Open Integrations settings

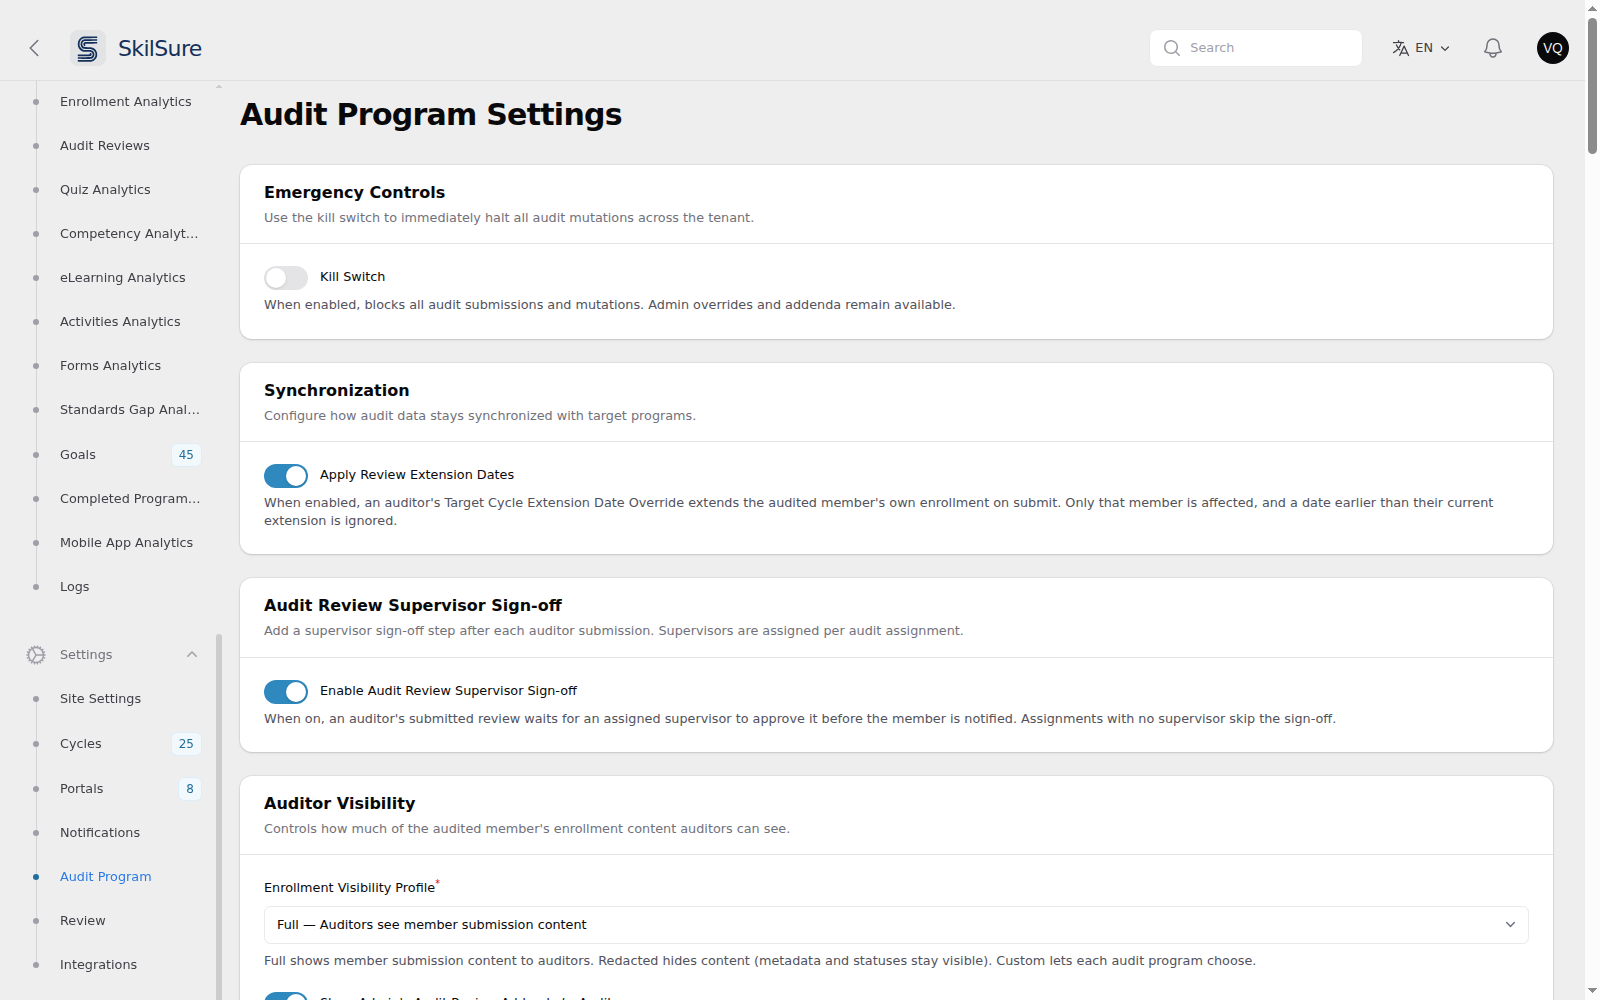(98, 965)
